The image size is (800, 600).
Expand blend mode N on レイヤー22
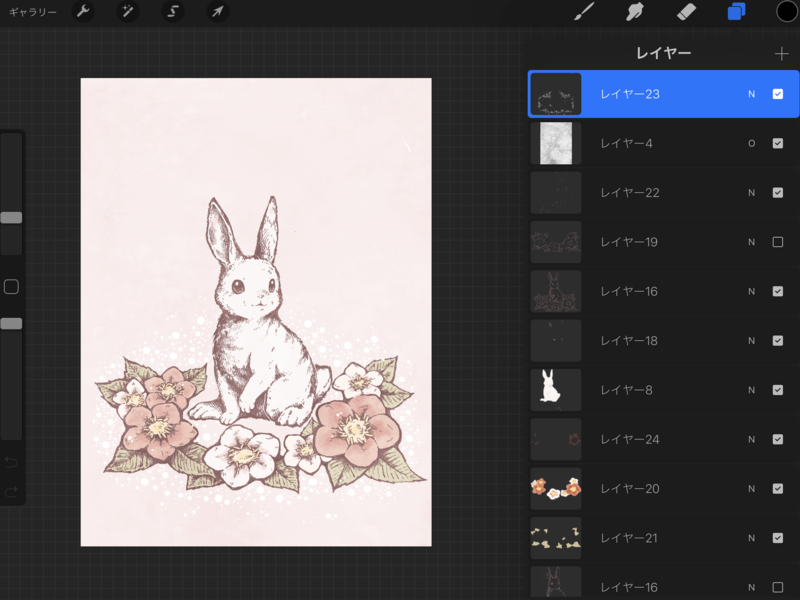pos(751,193)
